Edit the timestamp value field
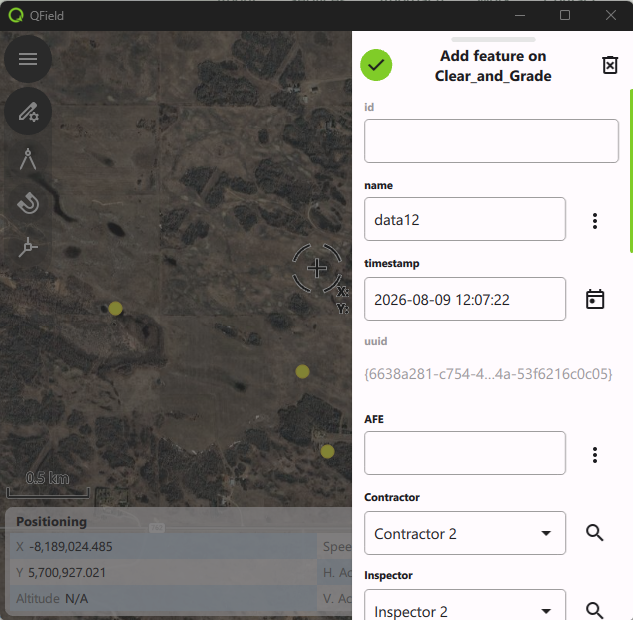This screenshot has width=633, height=620. [465, 299]
